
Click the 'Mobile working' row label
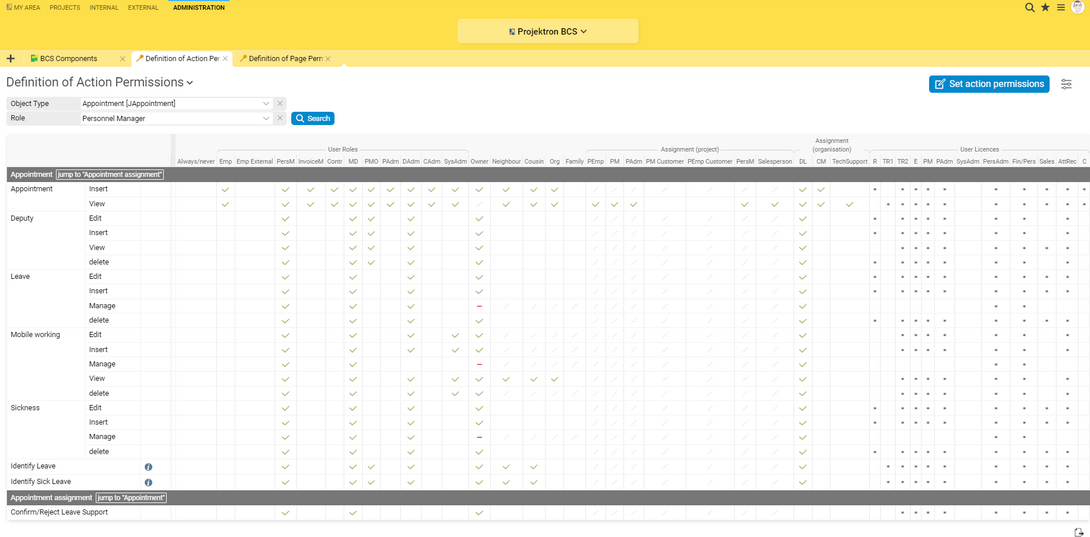point(35,335)
